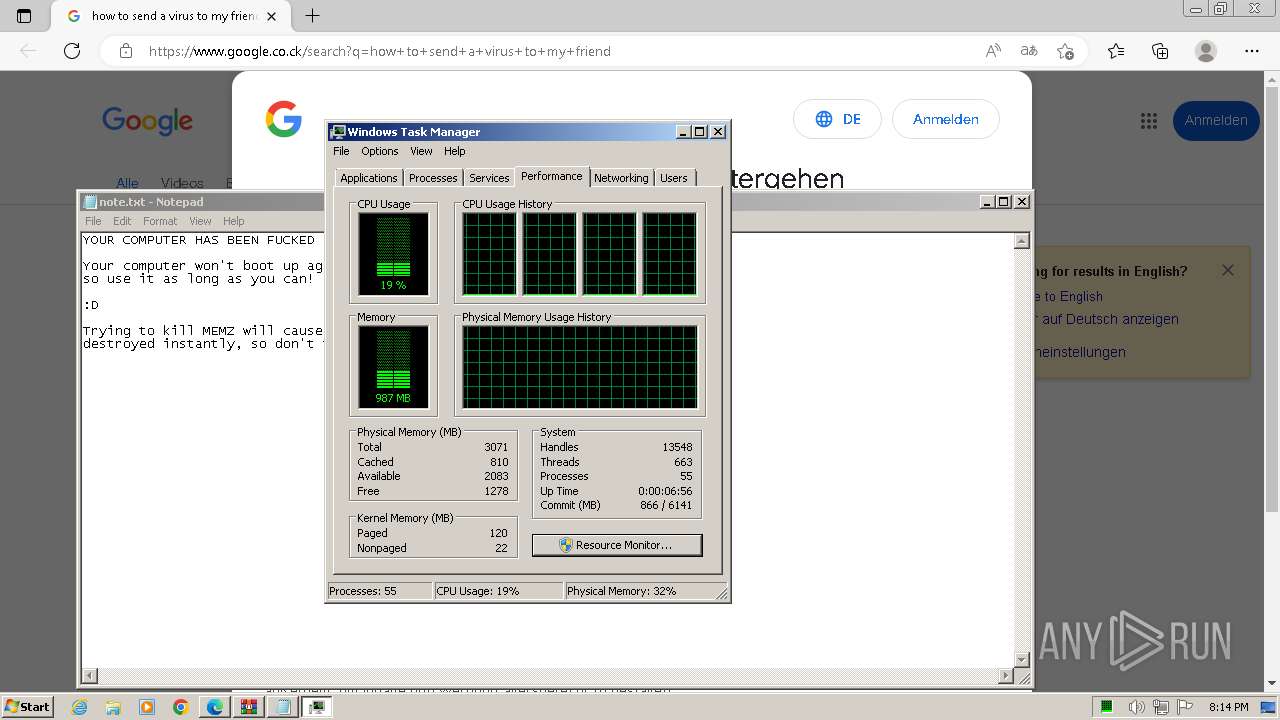The height and width of the screenshot is (720, 1280).
Task: Open the WinRAR taskbar button
Action: coord(249,707)
